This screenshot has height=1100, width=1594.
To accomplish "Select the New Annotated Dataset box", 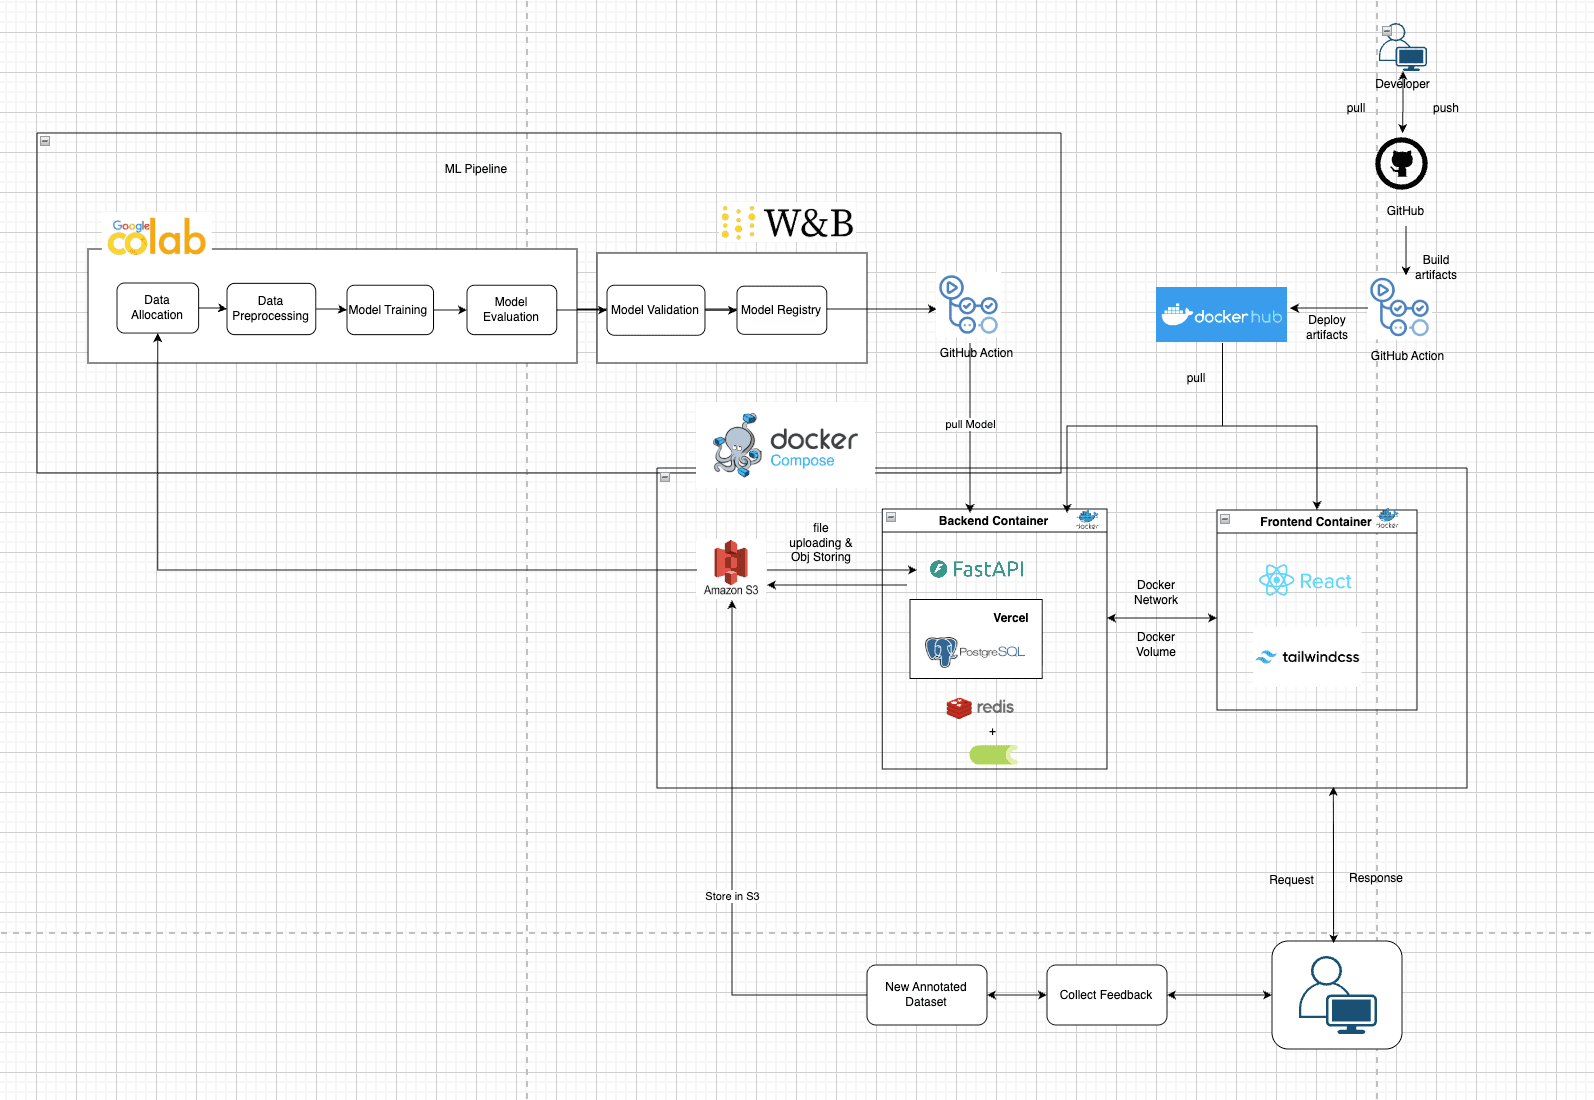I will pyautogui.click(x=927, y=995).
